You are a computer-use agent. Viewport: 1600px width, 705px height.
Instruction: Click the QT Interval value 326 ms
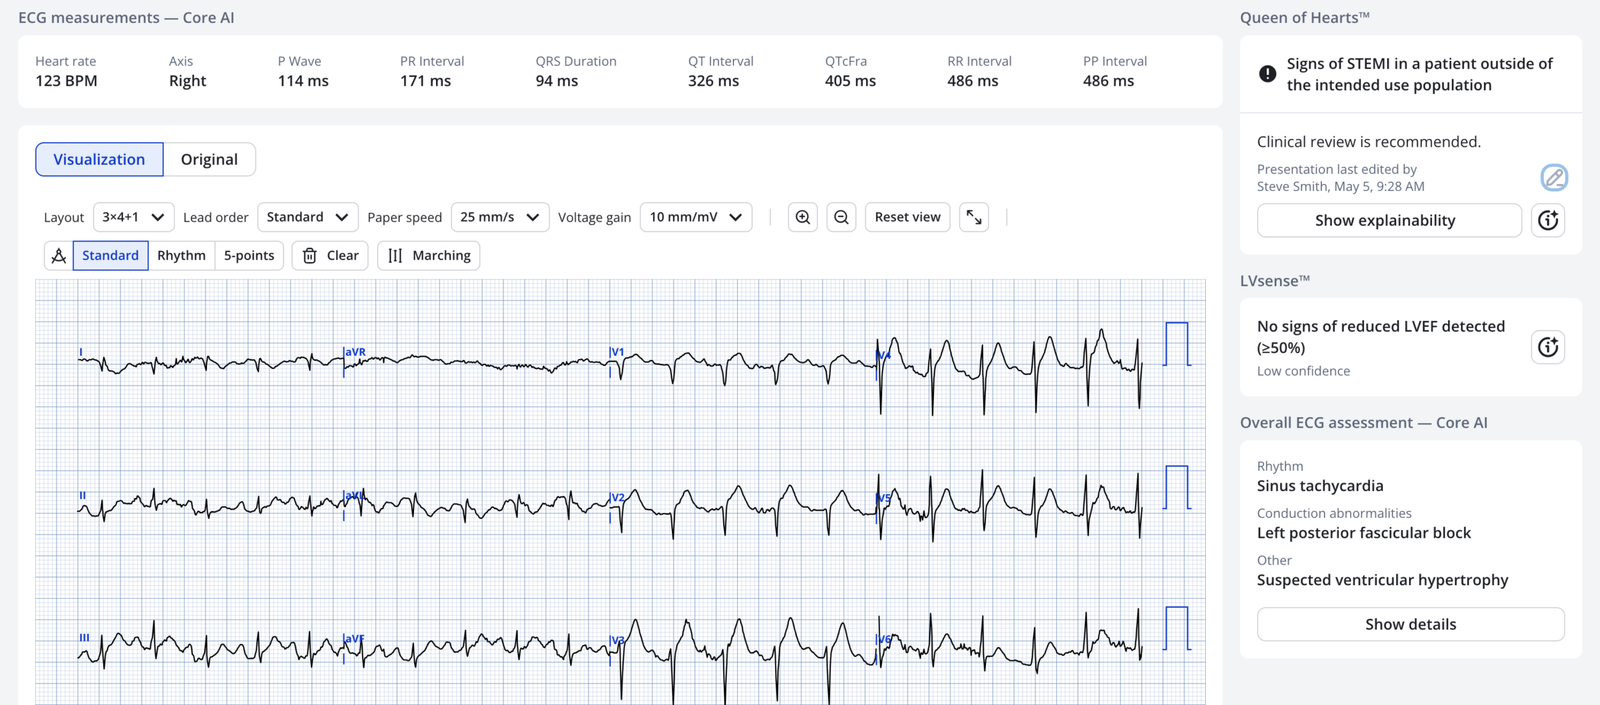point(713,81)
